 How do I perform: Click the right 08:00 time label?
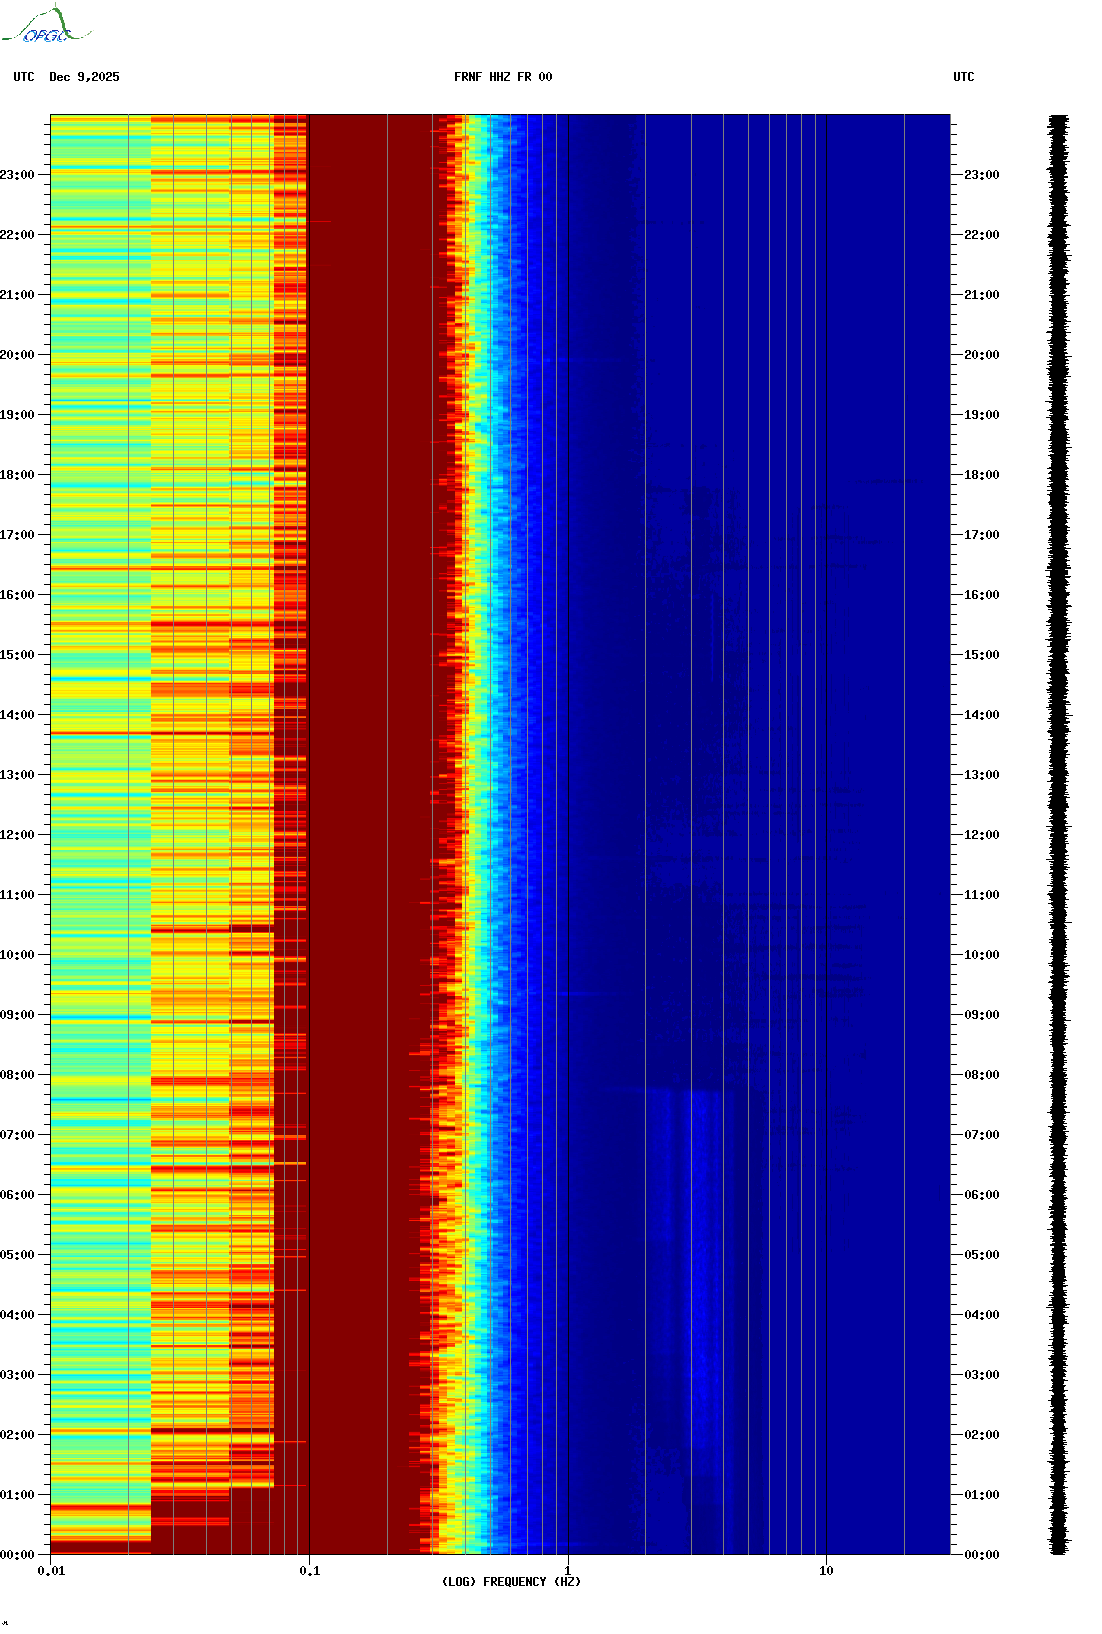coord(981,1075)
